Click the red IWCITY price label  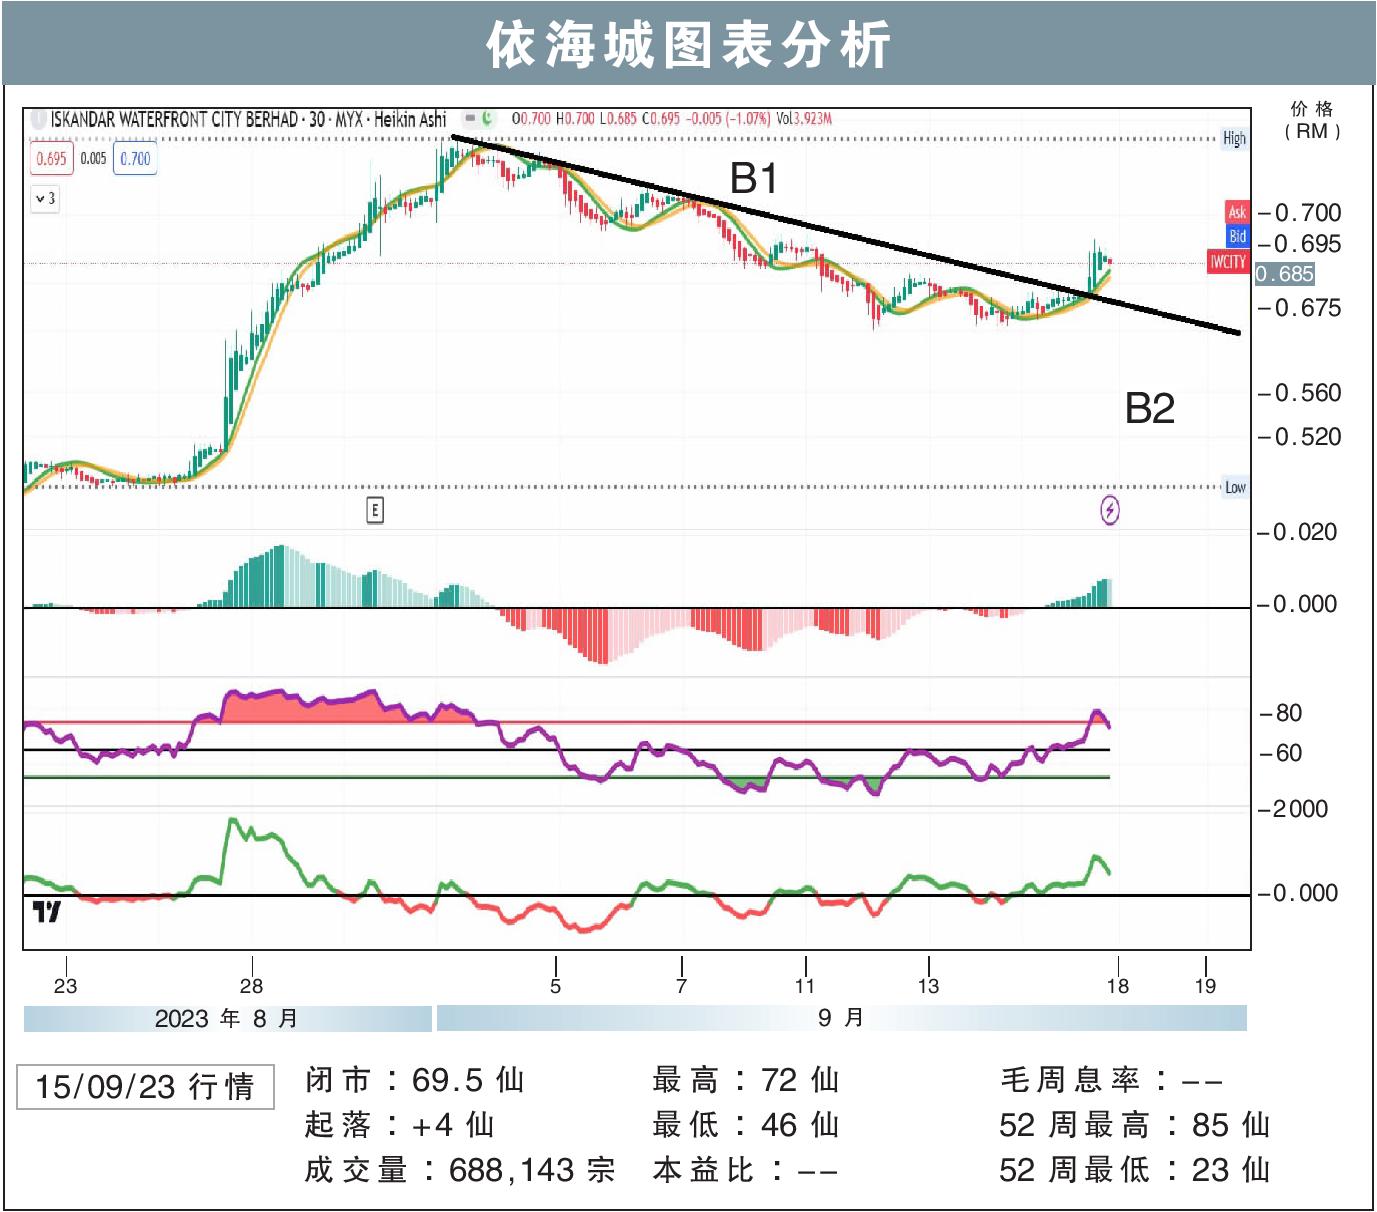(x=1228, y=262)
